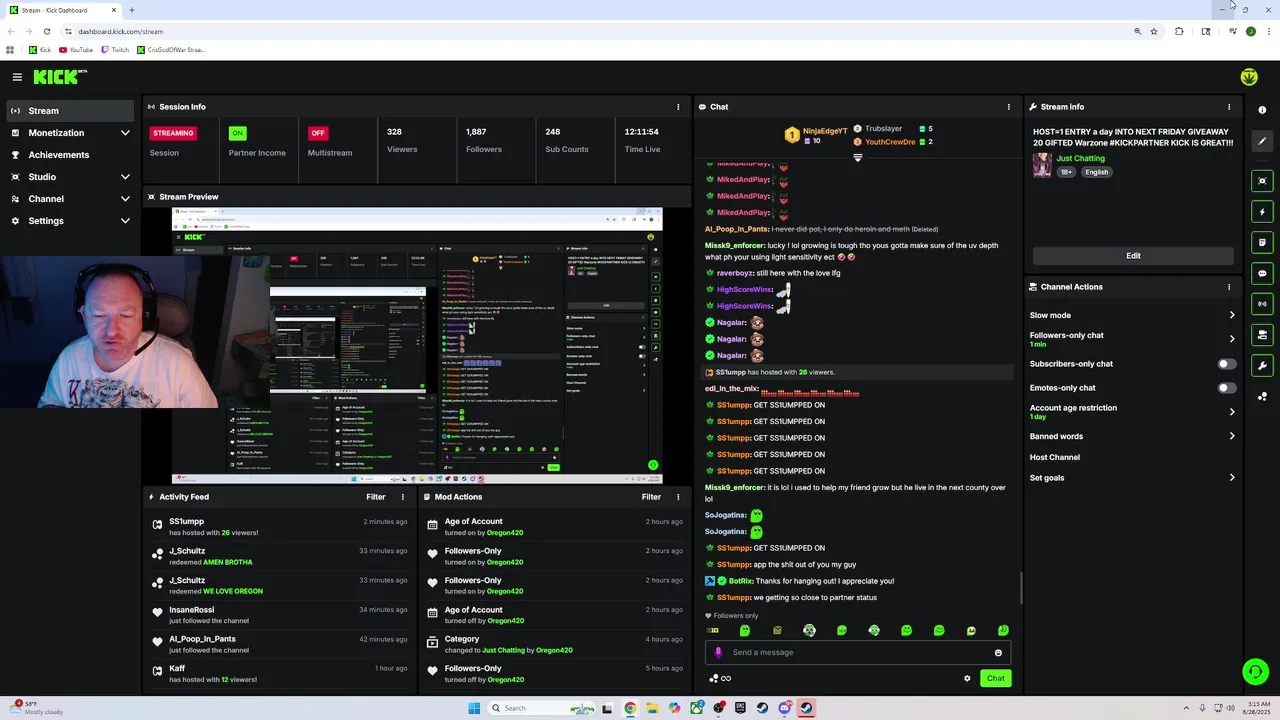Screen dimensions: 1280x720
Task: Open the hamburger menu next to Kick logo
Action: 17,77
